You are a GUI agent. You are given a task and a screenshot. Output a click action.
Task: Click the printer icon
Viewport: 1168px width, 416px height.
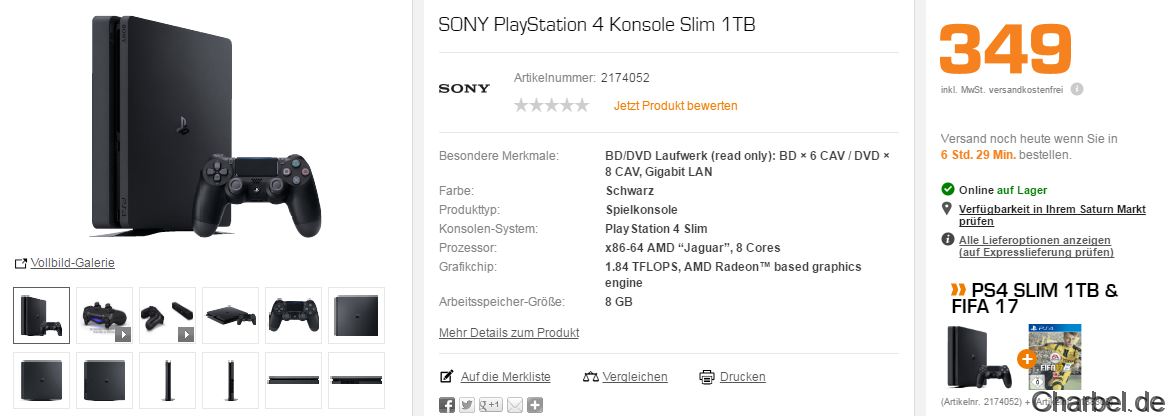pyautogui.click(x=707, y=377)
